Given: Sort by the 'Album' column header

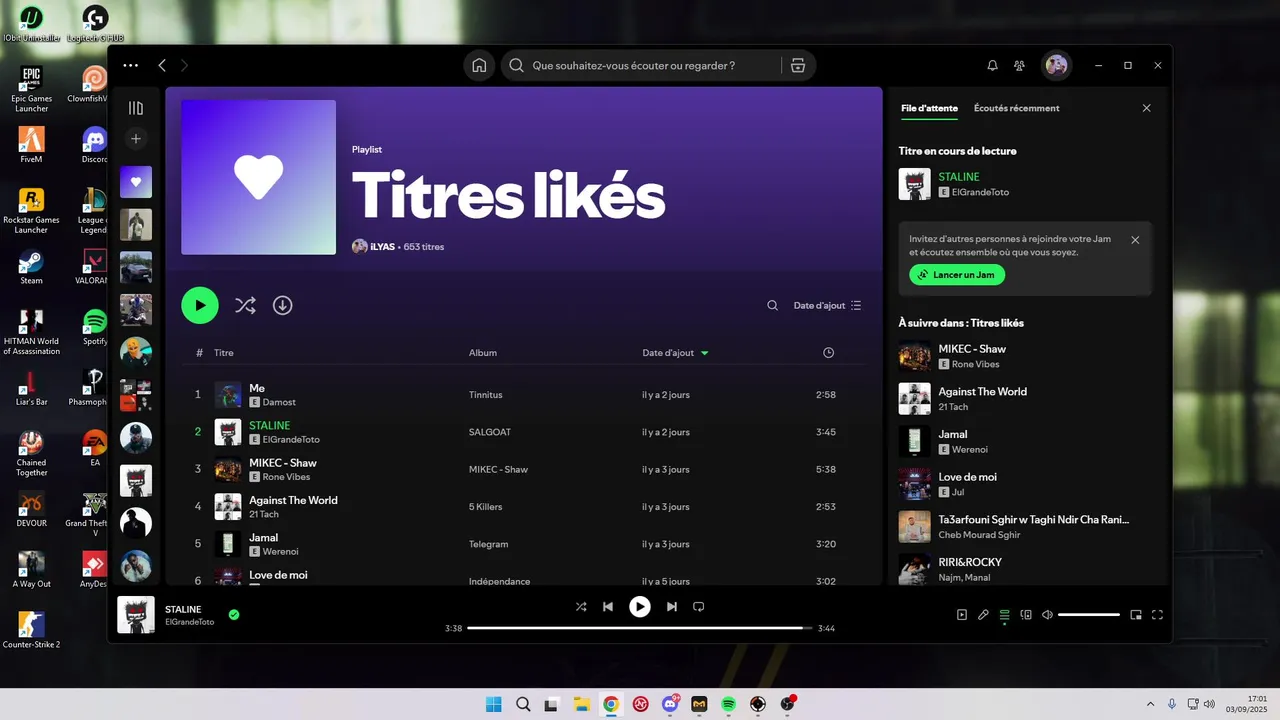Looking at the screenshot, I should pos(483,353).
